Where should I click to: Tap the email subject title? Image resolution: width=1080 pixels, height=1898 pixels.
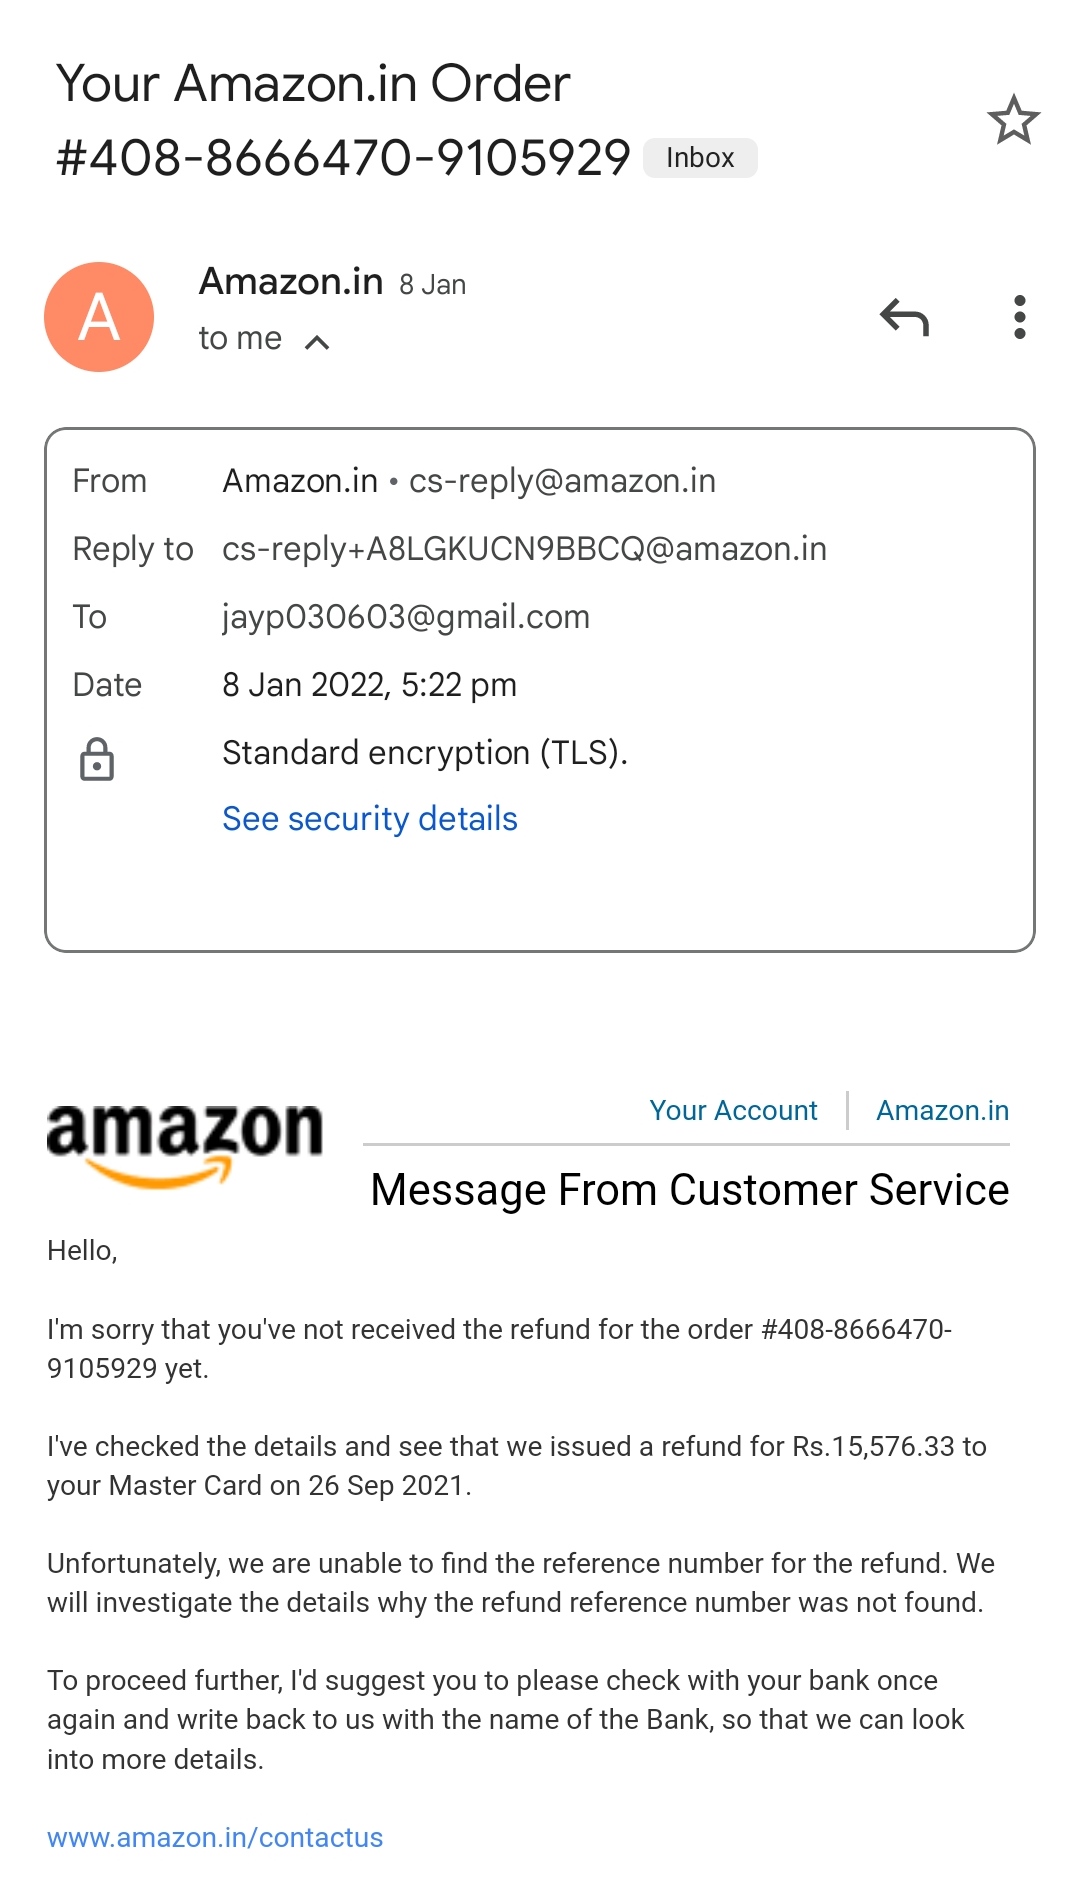pyautogui.click(x=343, y=120)
